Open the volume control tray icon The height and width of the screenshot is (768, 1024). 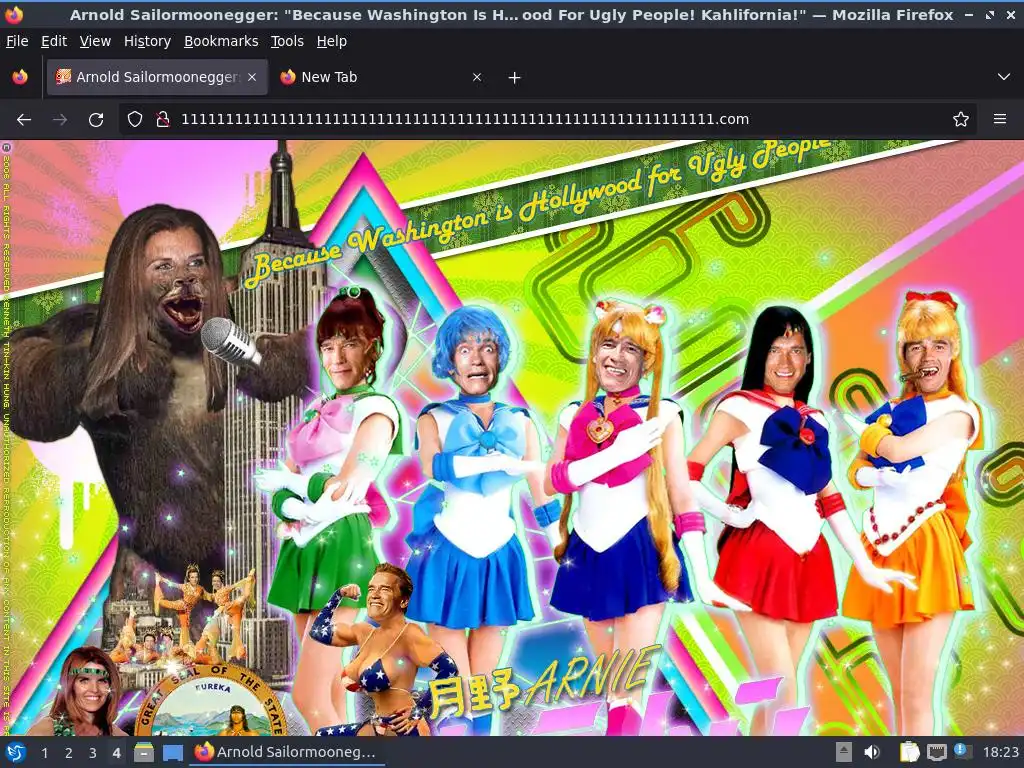pyautogui.click(x=872, y=753)
